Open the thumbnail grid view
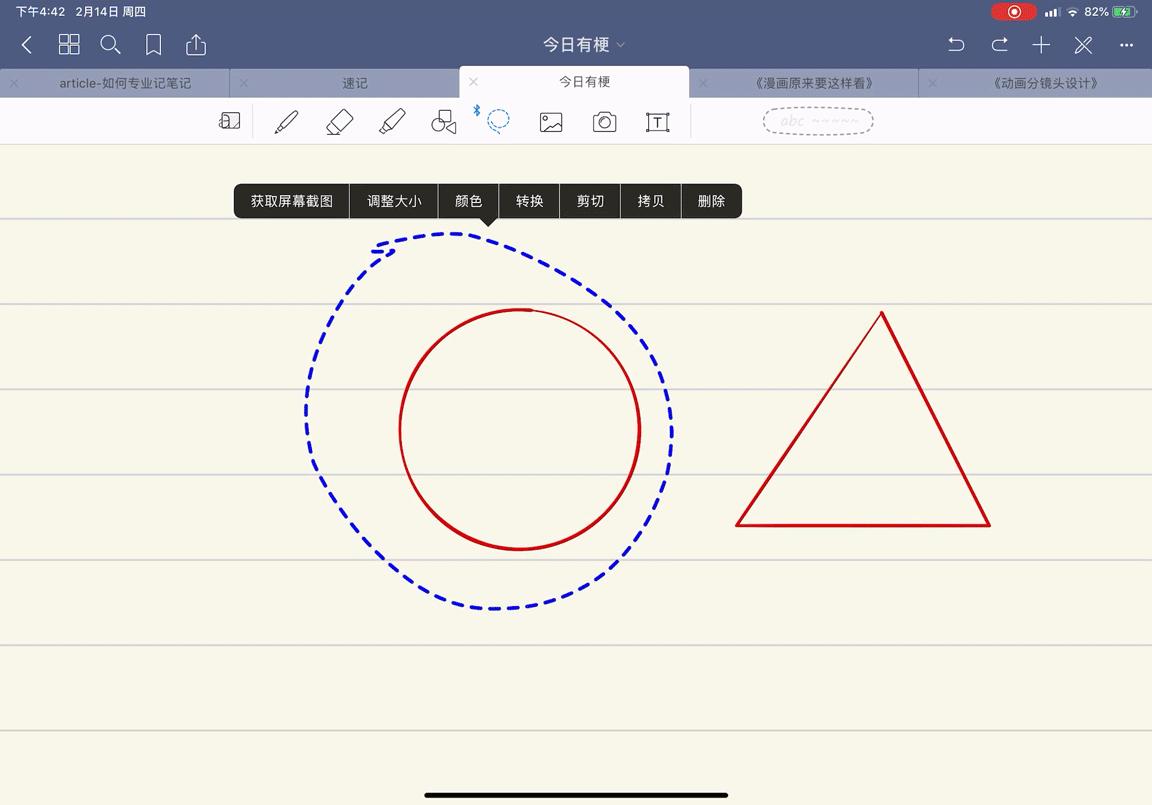Image resolution: width=1152 pixels, height=805 pixels. coord(69,44)
